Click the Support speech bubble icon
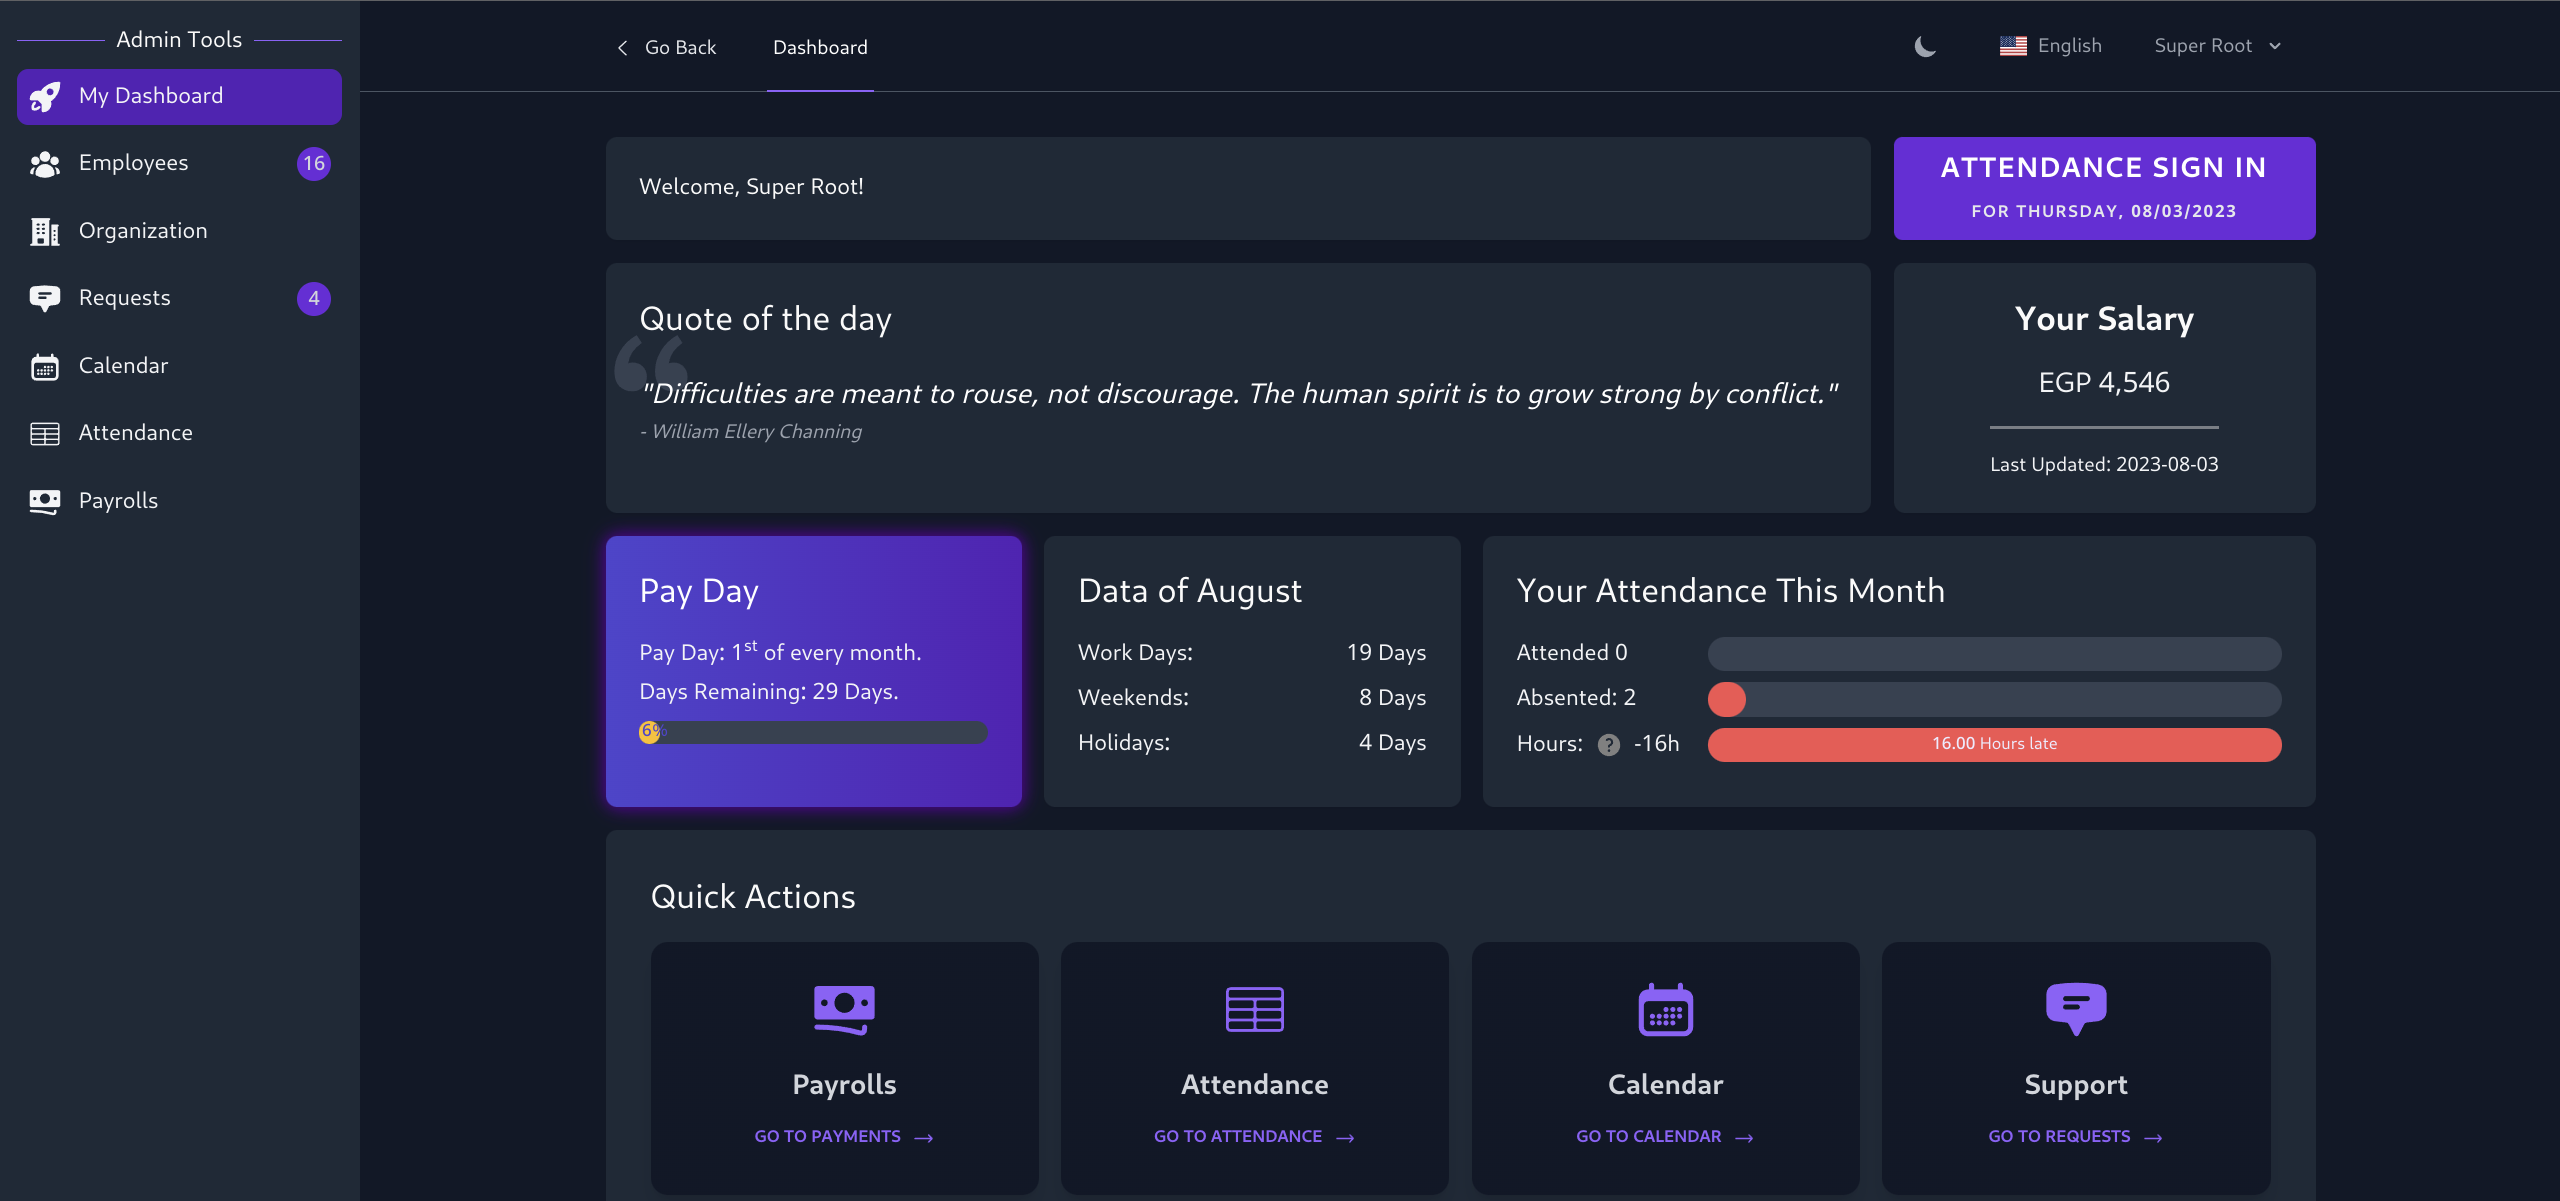2560x1201 pixels. [2074, 1008]
